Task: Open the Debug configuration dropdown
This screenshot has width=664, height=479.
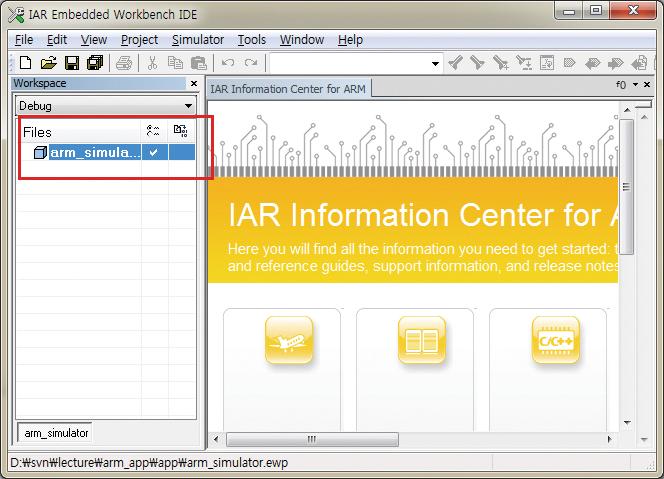Action: pyautogui.click(x=188, y=106)
